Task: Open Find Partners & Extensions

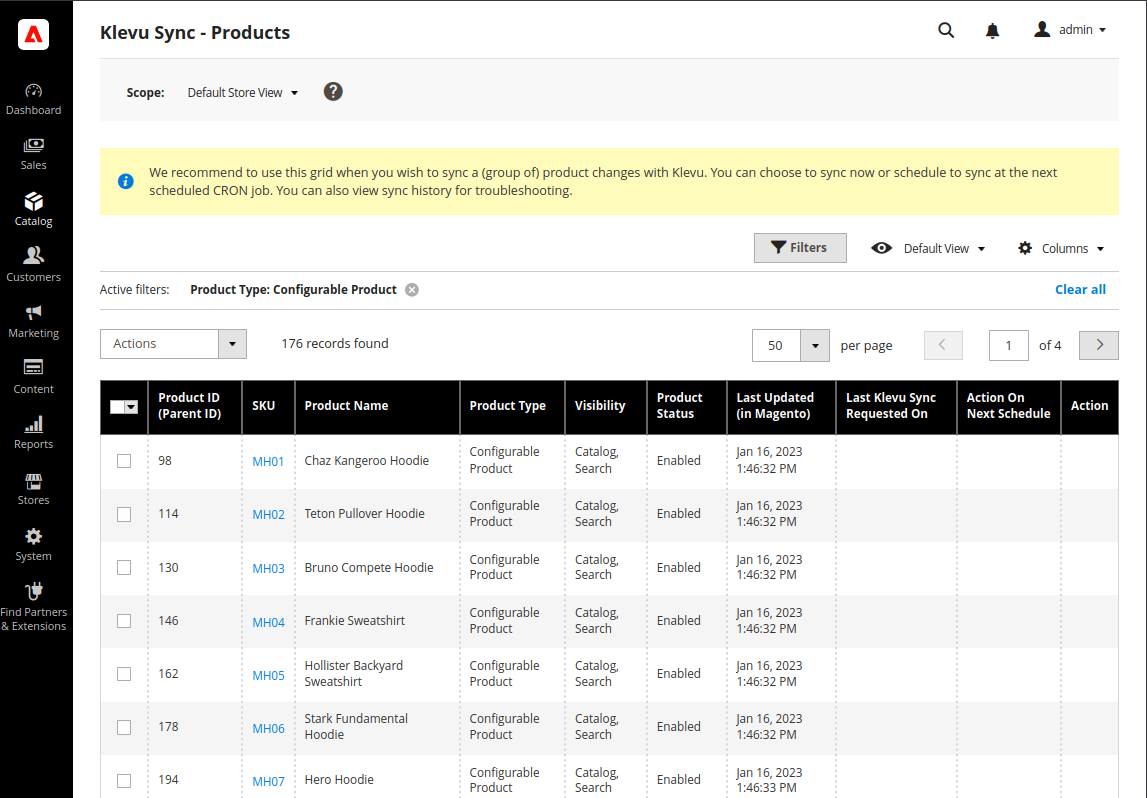Action: (34, 608)
